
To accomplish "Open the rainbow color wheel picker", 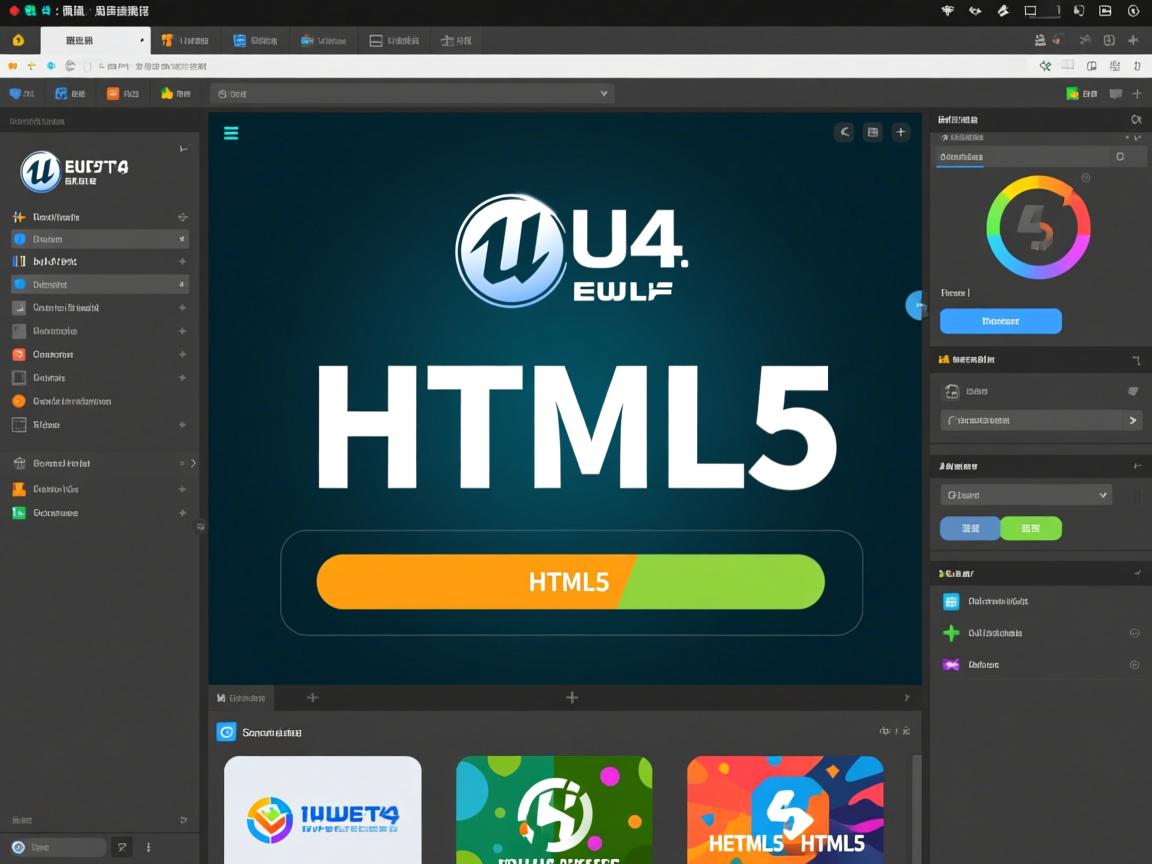I will (x=1038, y=227).
